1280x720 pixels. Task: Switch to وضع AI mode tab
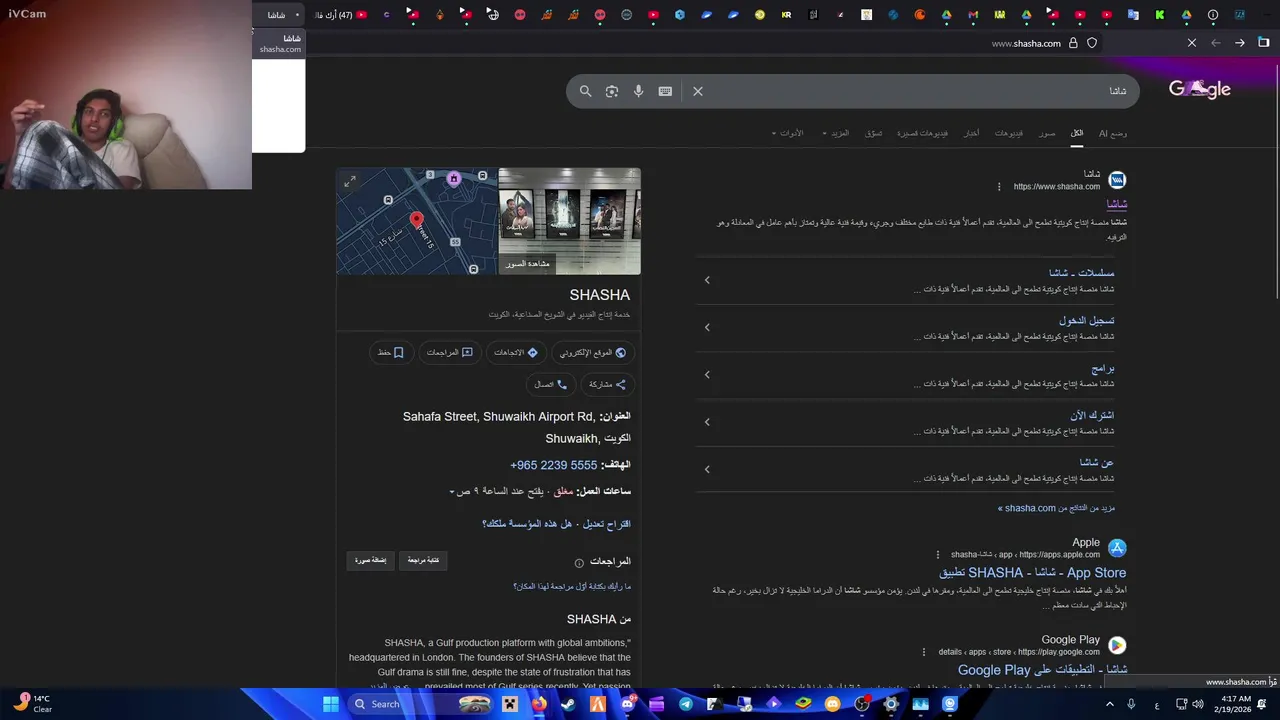pos(1113,133)
